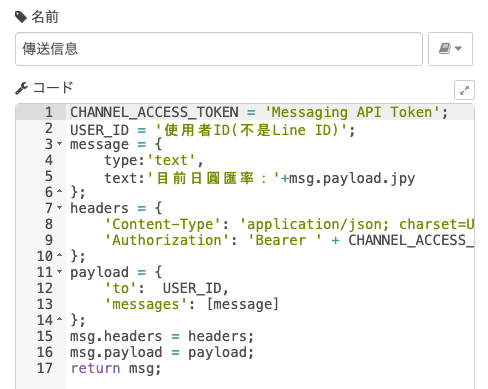The image size is (488, 389).
Task: Click the 'to' key on line 12
Action: tap(121, 288)
